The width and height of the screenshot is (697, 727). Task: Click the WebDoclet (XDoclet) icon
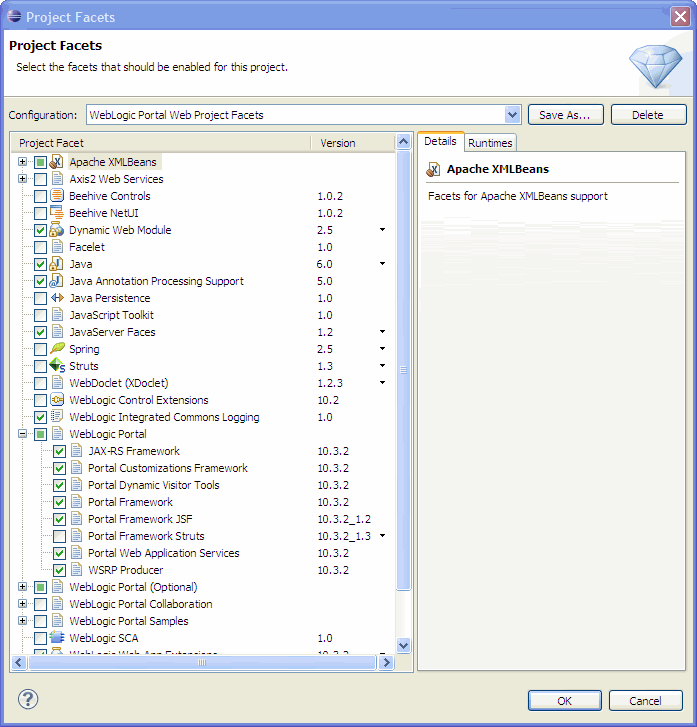pyautogui.click(x=58, y=383)
